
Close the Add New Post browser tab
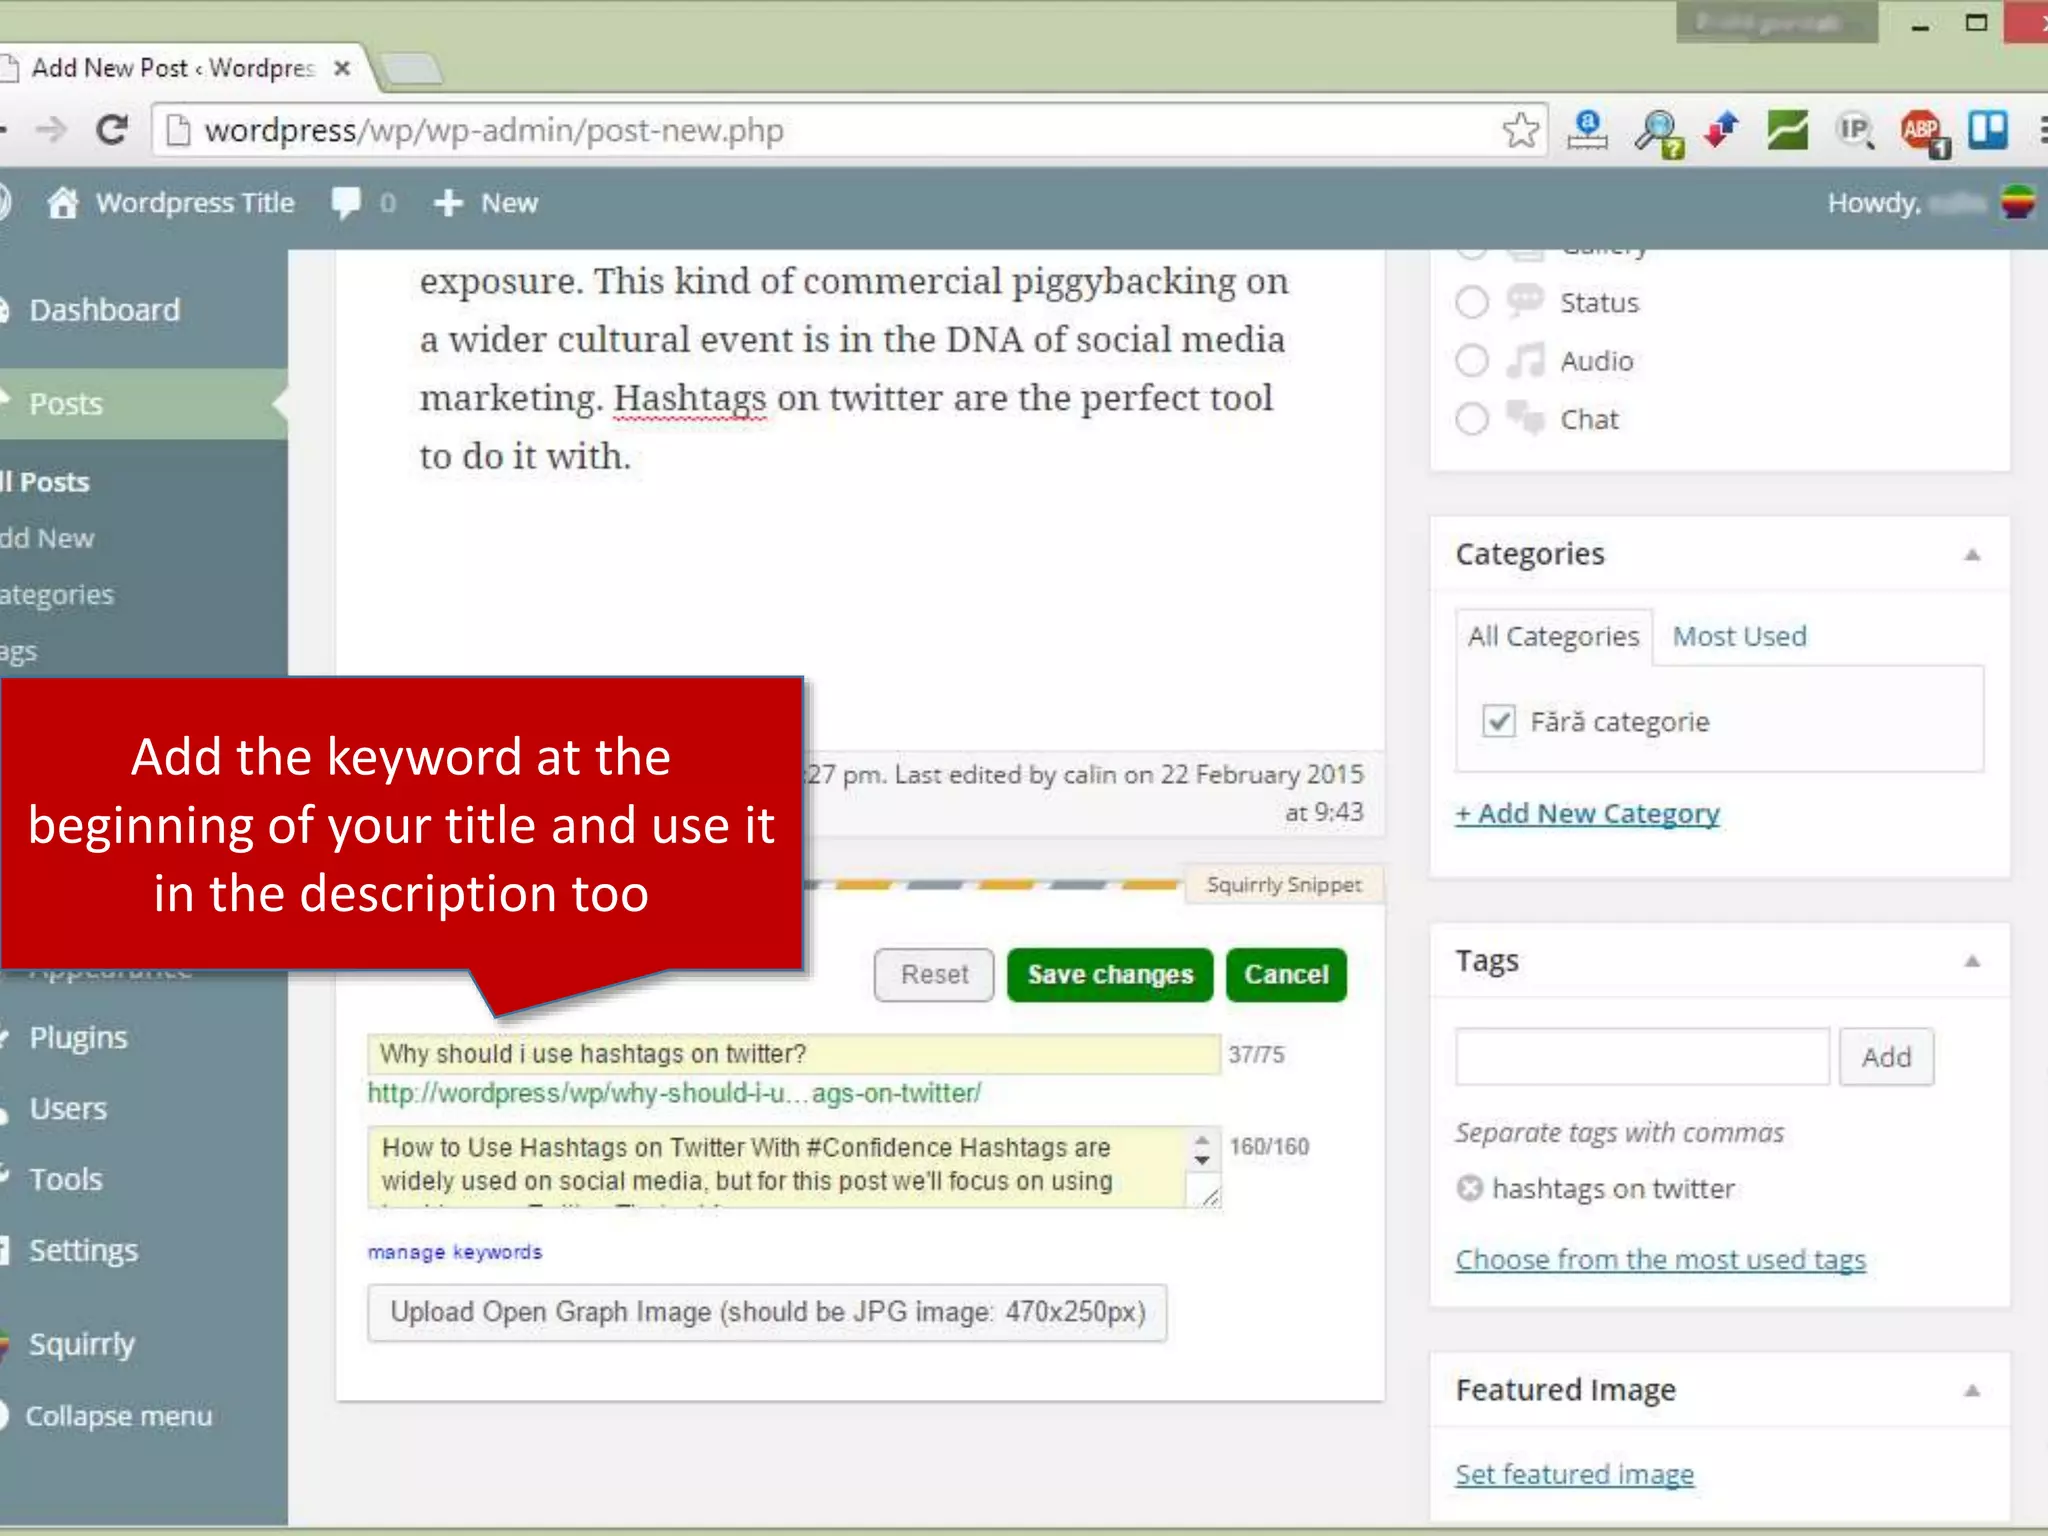pyautogui.click(x=342, y=68)
